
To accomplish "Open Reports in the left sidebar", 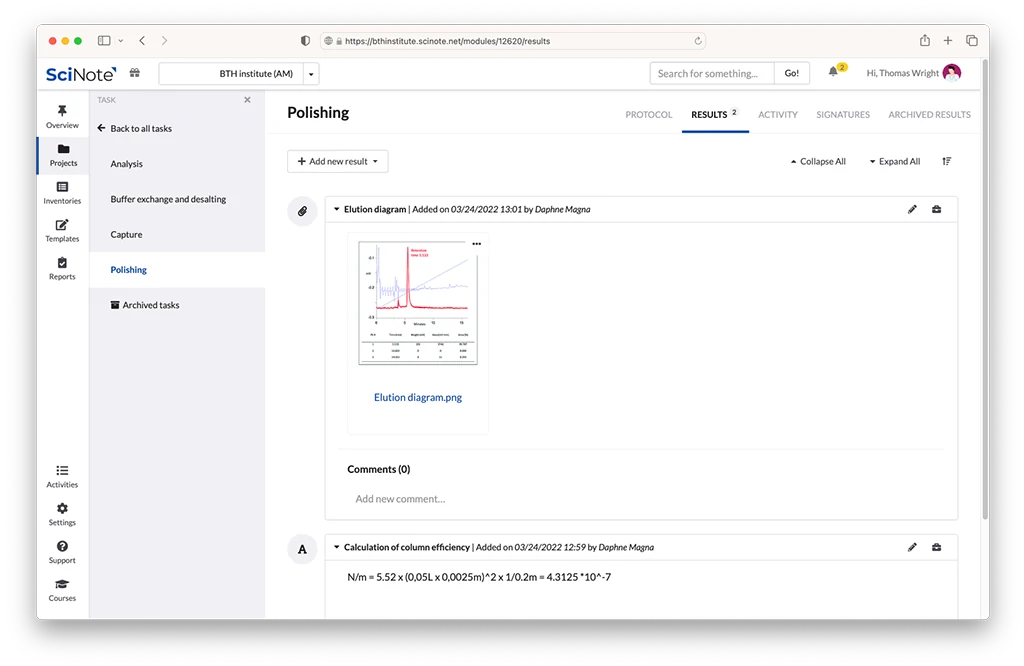I will (62, 269).
